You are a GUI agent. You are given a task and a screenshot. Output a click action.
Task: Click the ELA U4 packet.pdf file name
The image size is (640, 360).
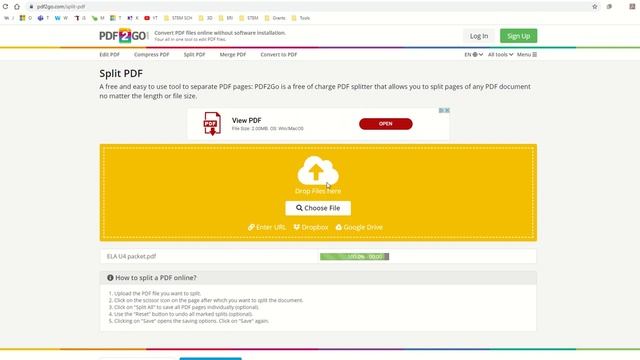[131, 256]
